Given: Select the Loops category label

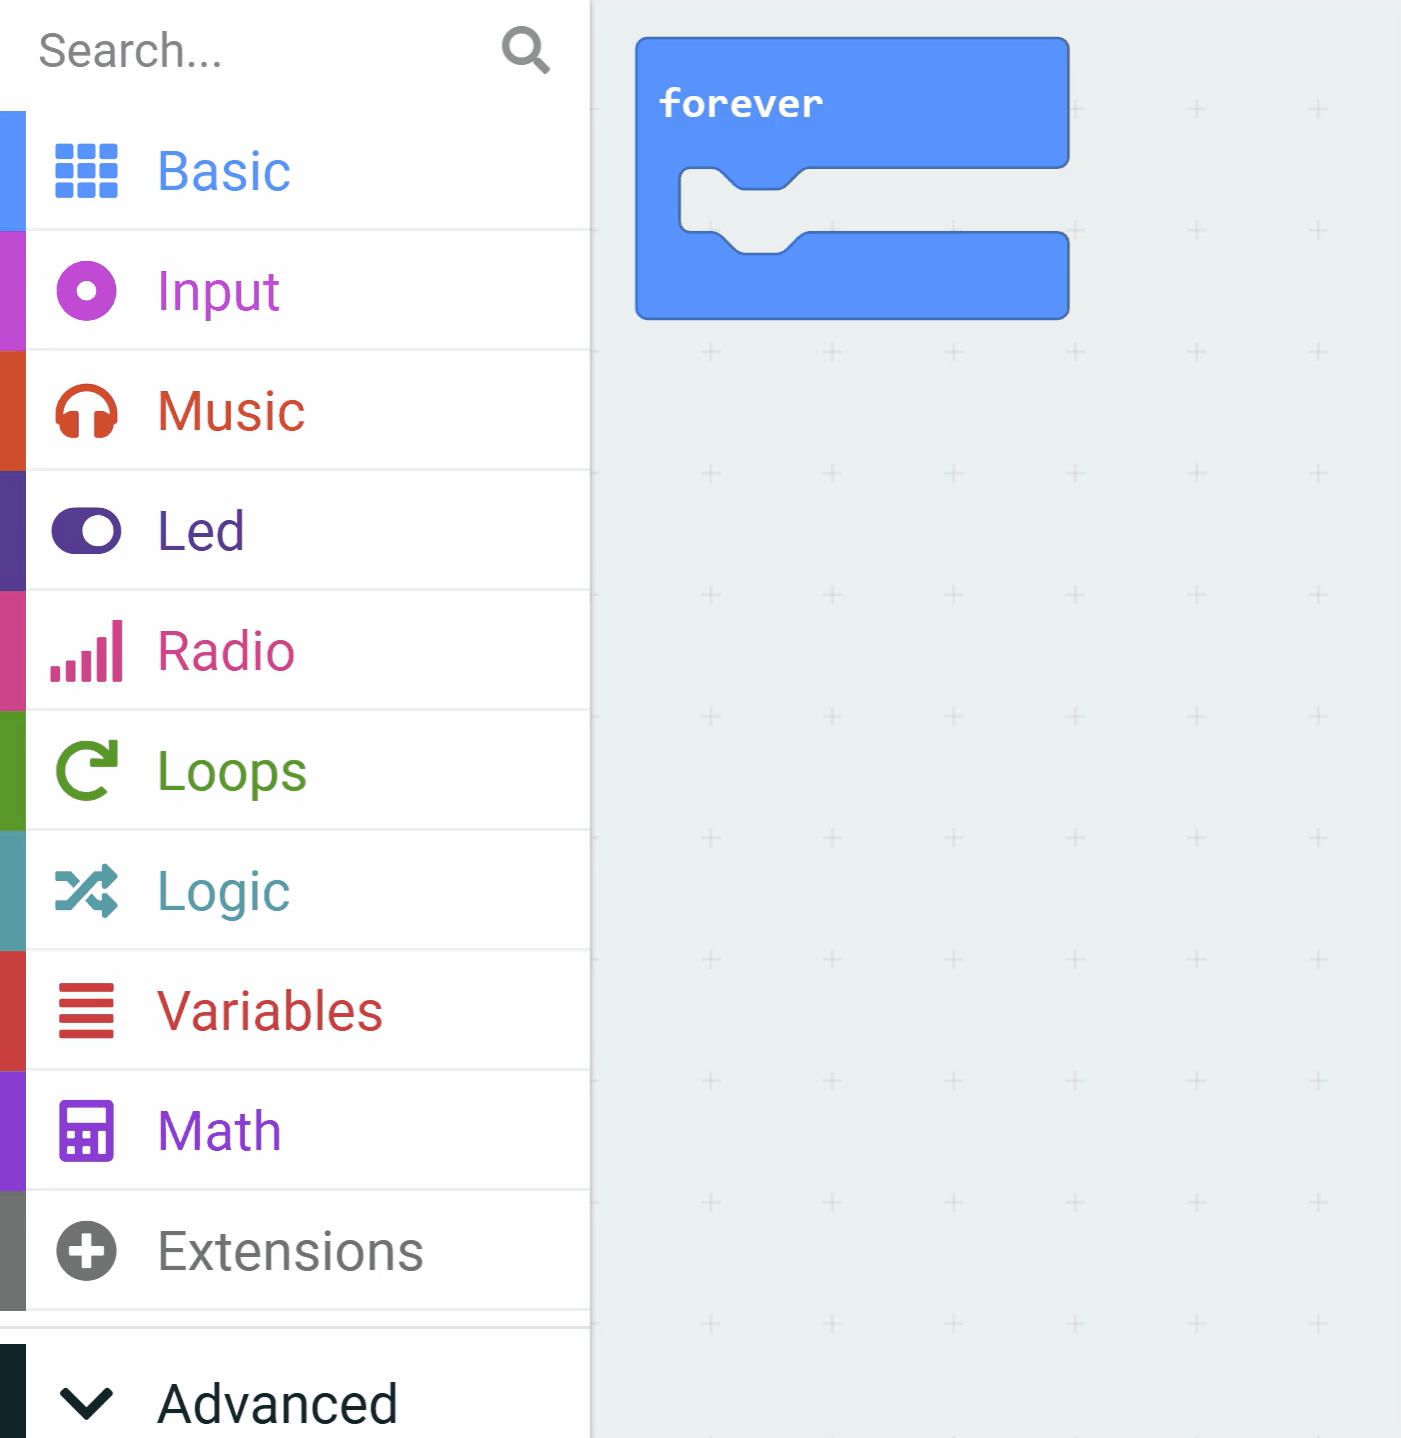Looking at the screenshot, I should (232, 771).
